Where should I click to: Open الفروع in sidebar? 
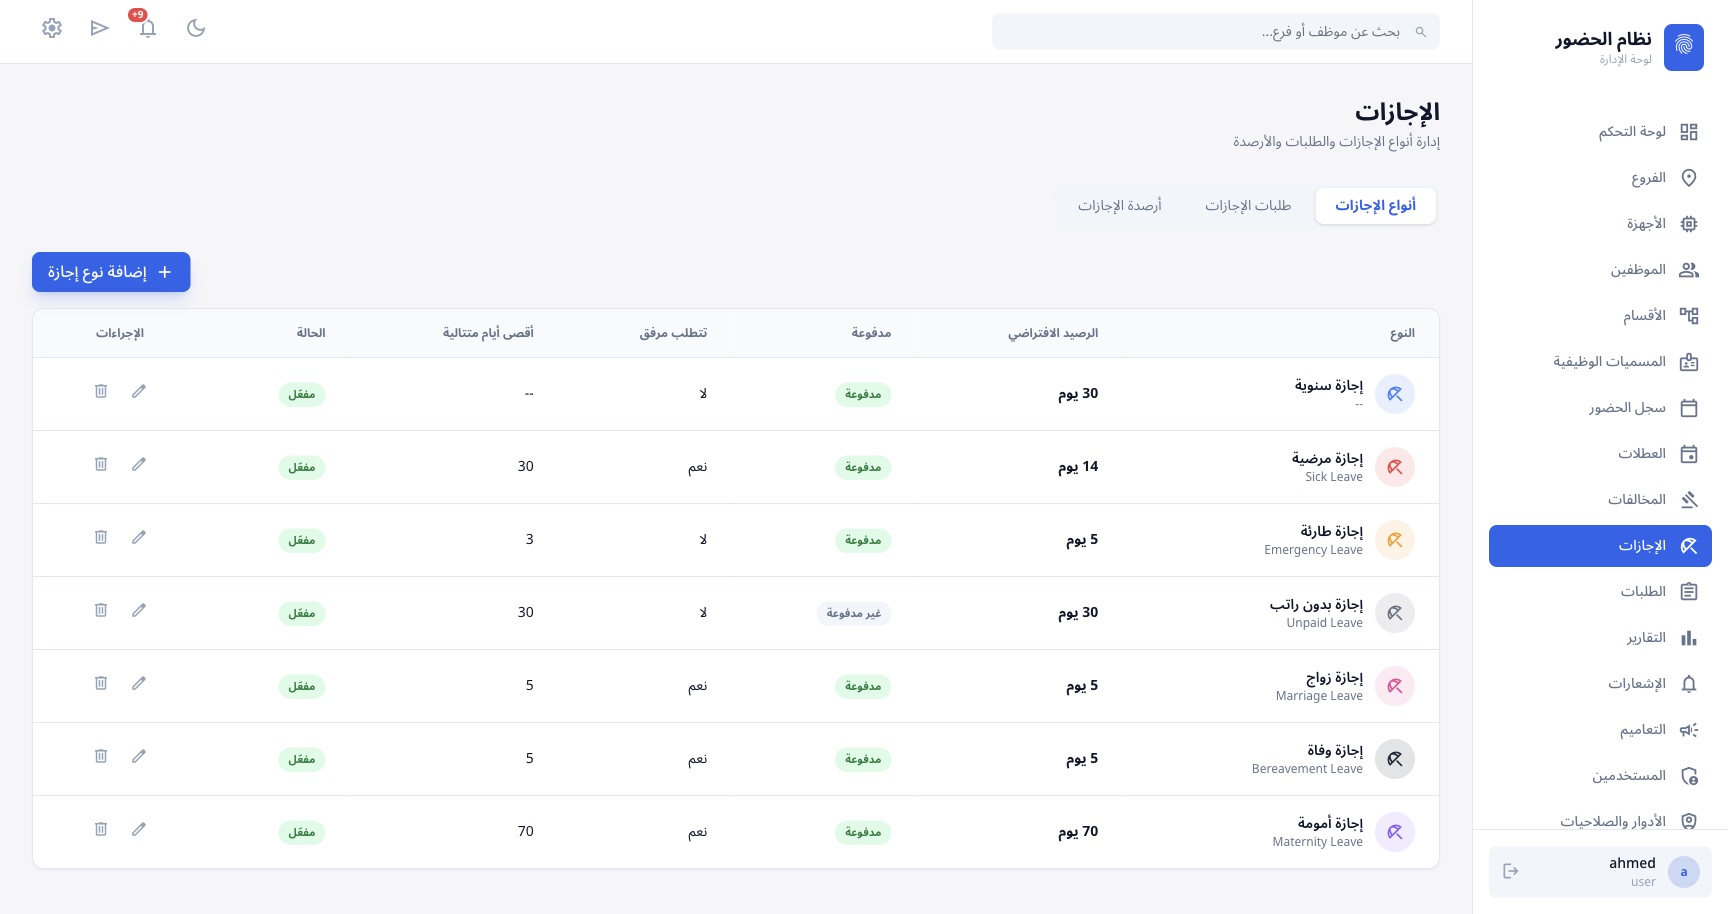coord(1600,178)
